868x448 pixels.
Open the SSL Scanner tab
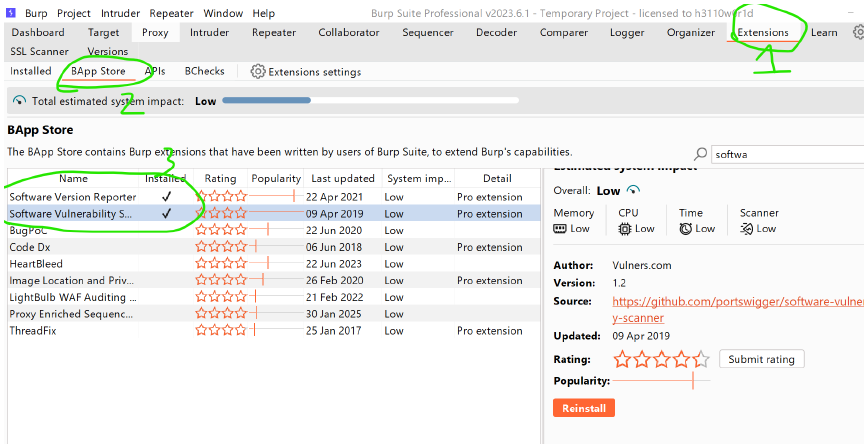coord(39,52)
